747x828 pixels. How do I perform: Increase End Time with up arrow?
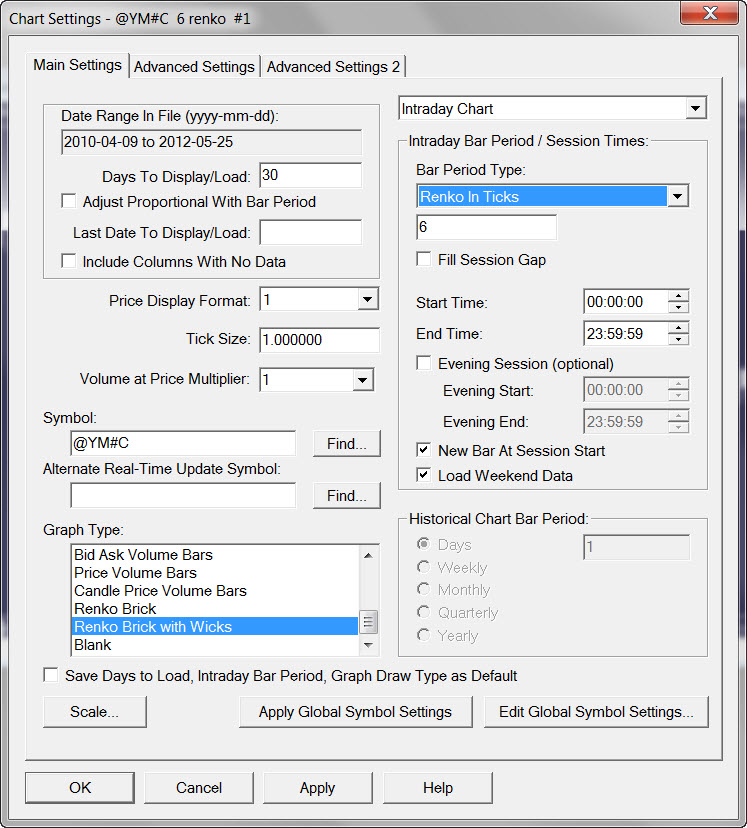point(678,327)
